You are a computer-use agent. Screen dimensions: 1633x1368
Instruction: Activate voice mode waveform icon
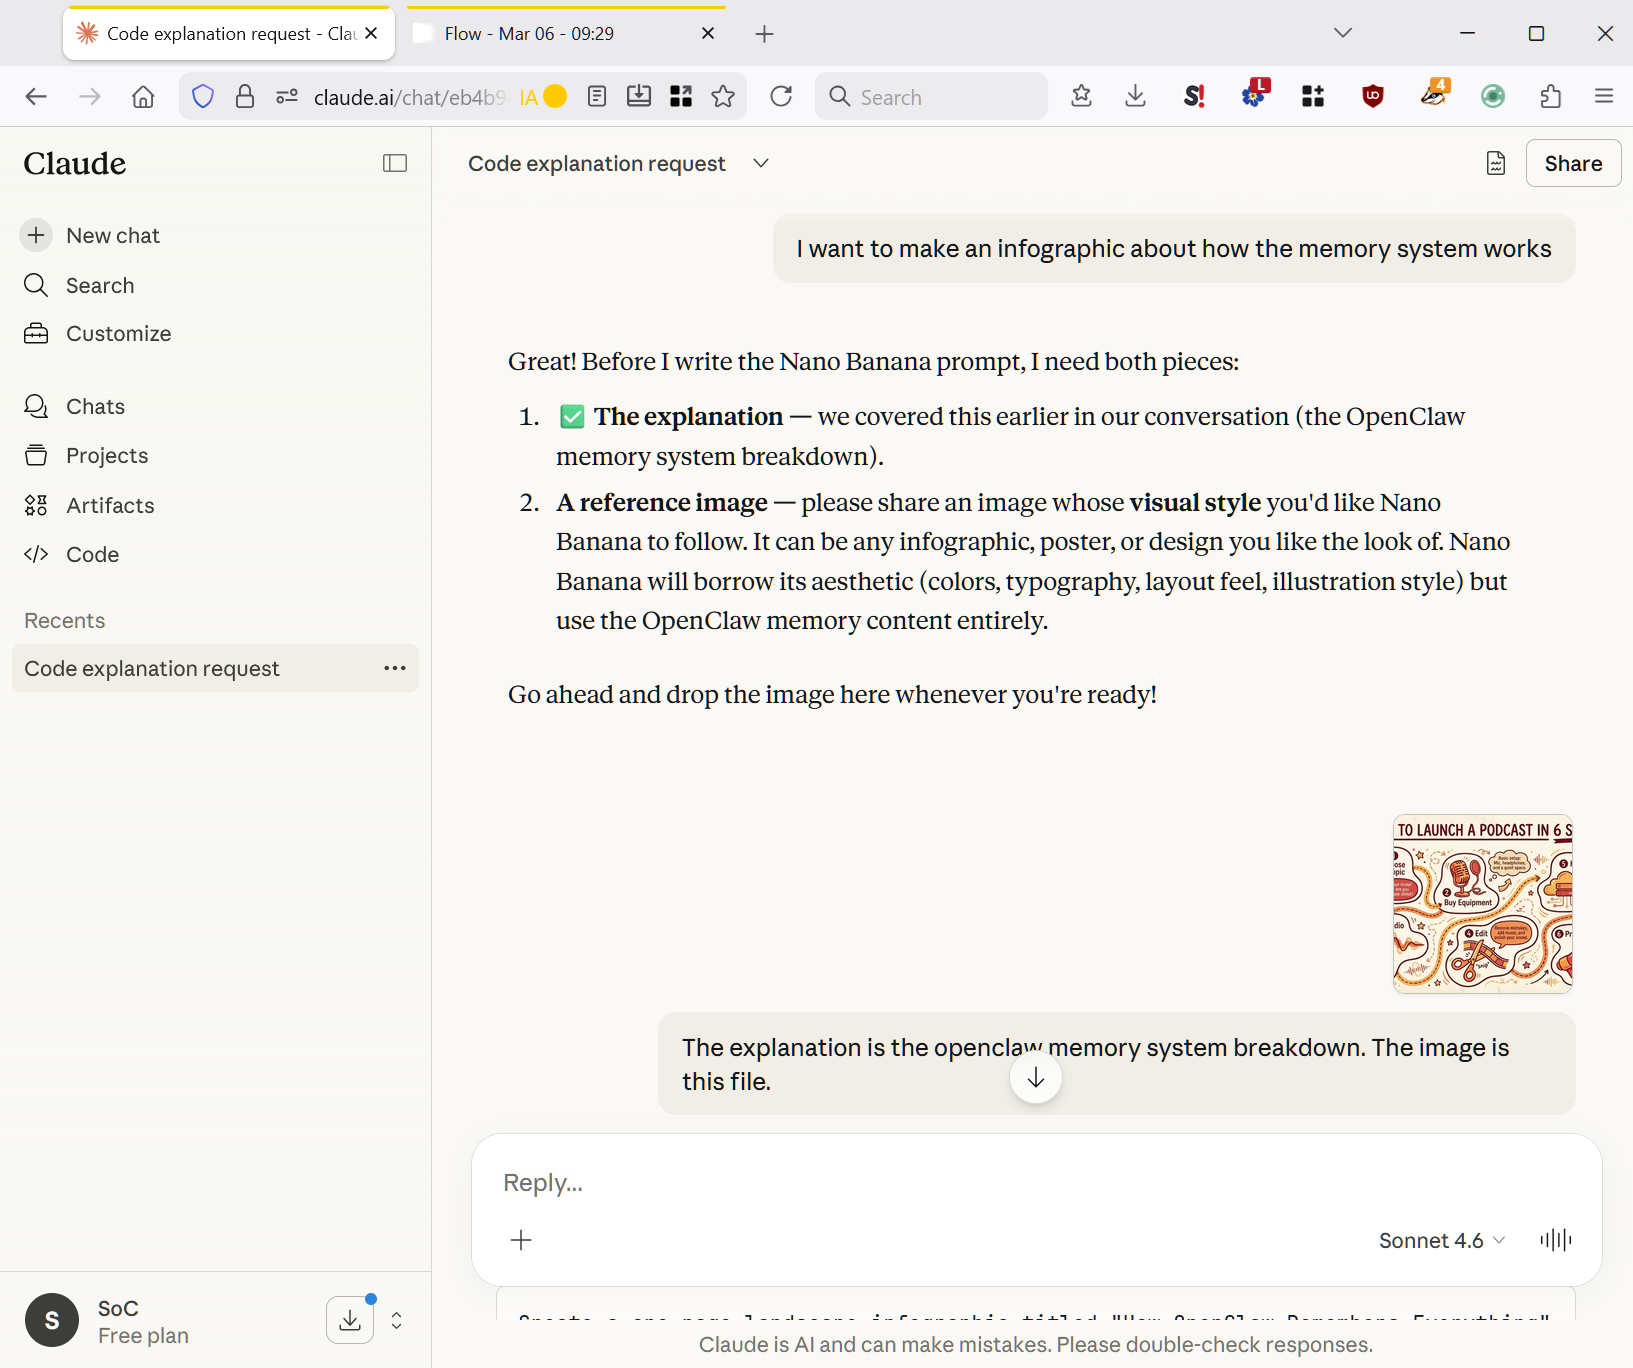point(1555,1241)
